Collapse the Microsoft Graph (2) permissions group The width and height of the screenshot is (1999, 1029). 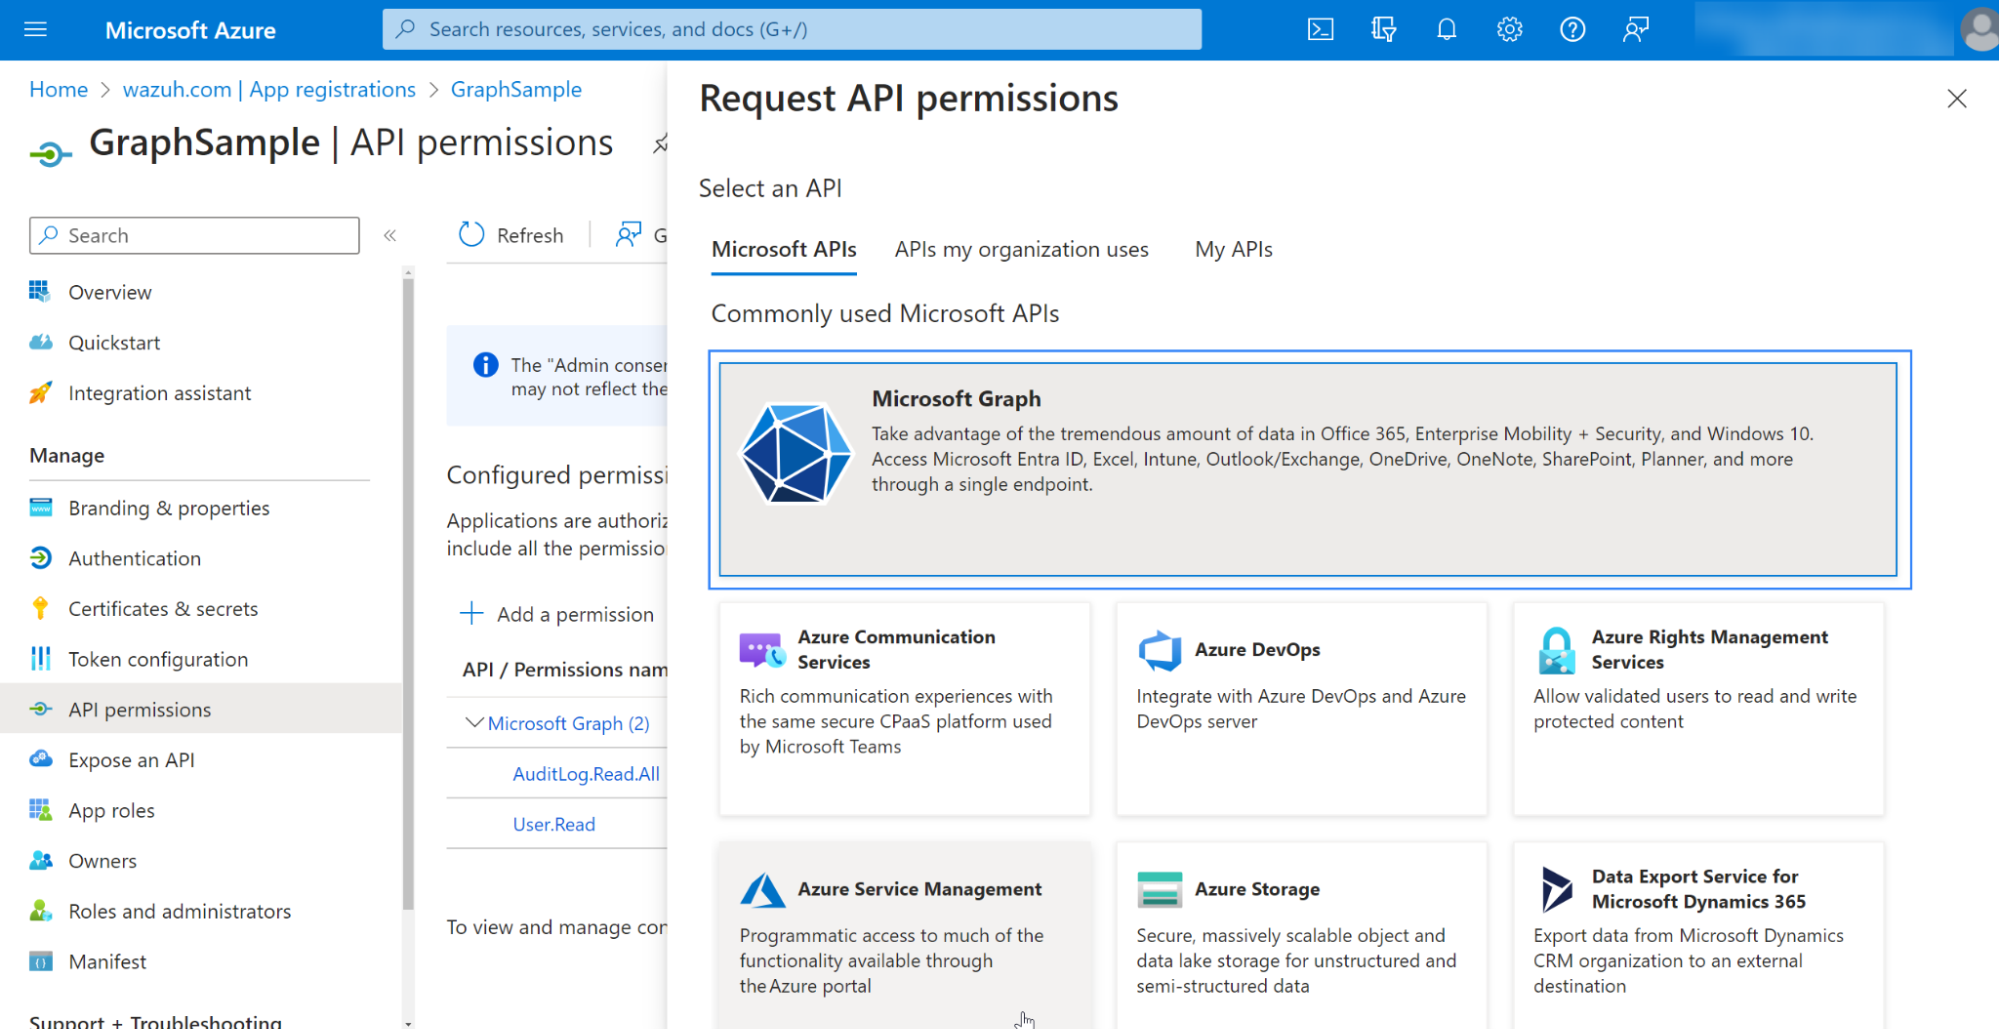475,723
